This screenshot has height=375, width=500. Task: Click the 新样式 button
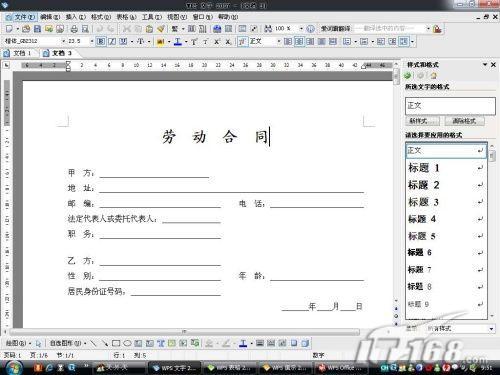coord(422,121)
